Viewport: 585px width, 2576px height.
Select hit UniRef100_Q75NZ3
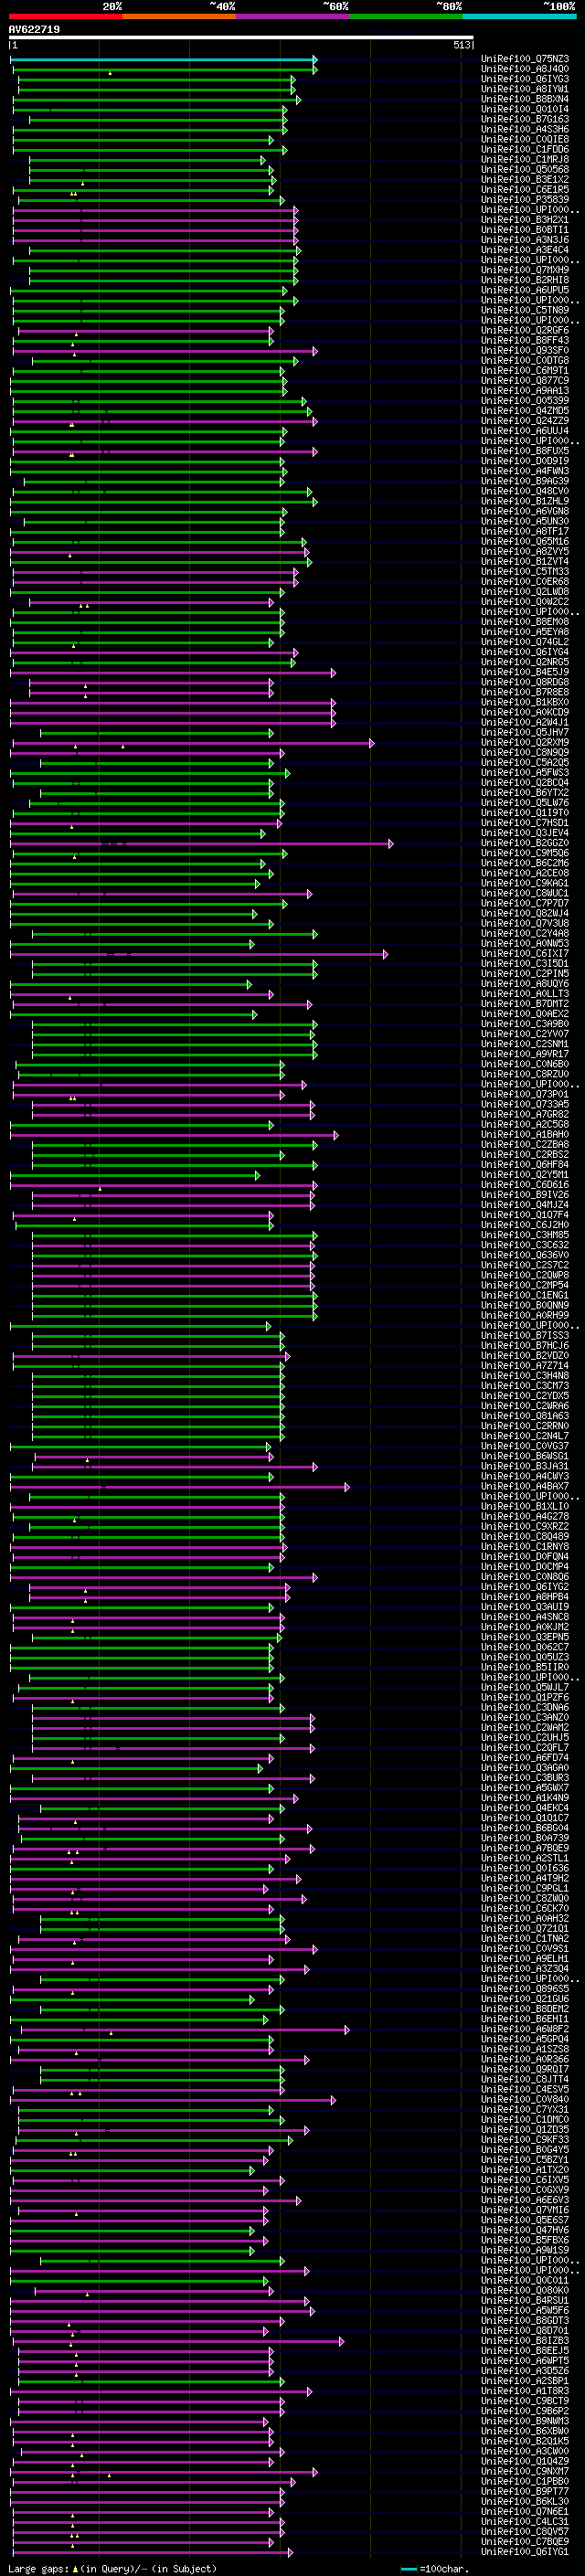click(x=525, y=59)
